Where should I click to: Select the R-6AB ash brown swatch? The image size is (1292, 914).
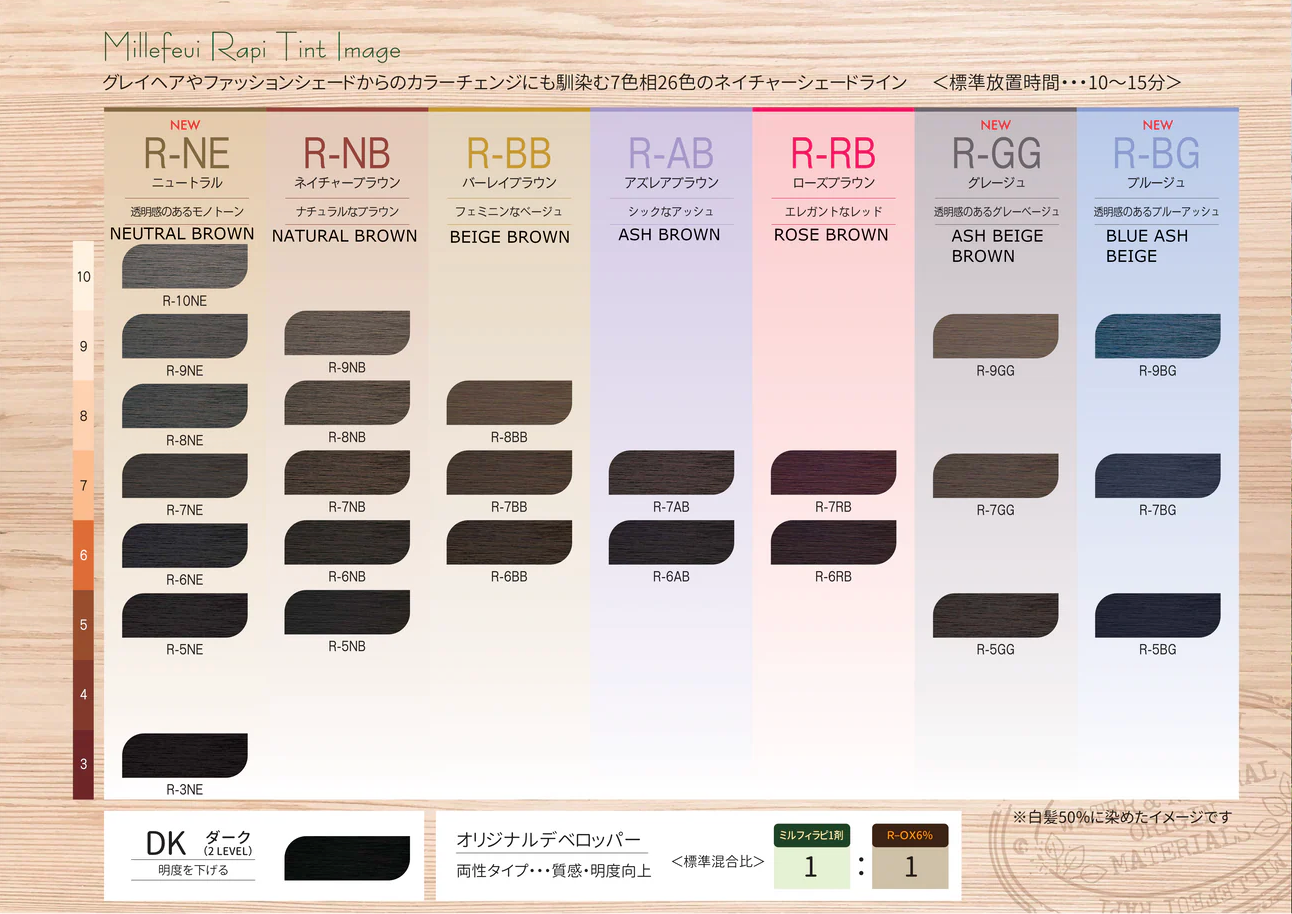coord(671,543)
